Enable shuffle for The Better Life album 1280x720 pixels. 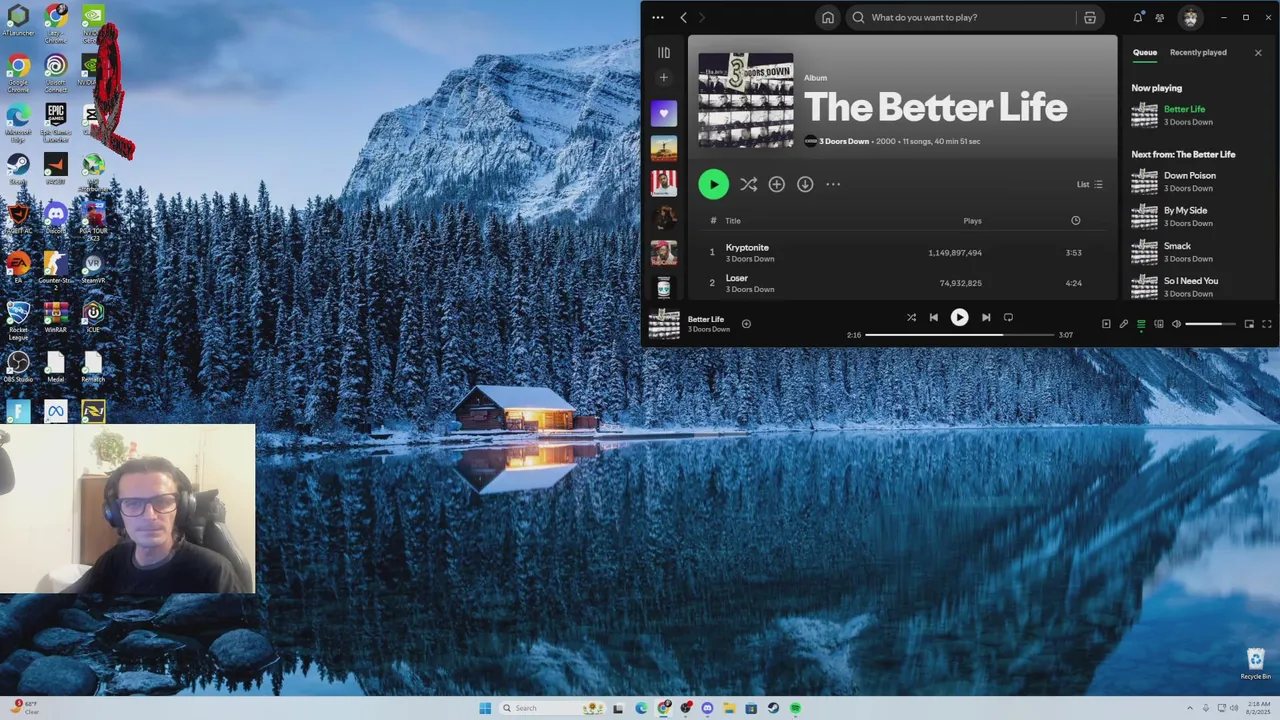[x=748, y=184]
